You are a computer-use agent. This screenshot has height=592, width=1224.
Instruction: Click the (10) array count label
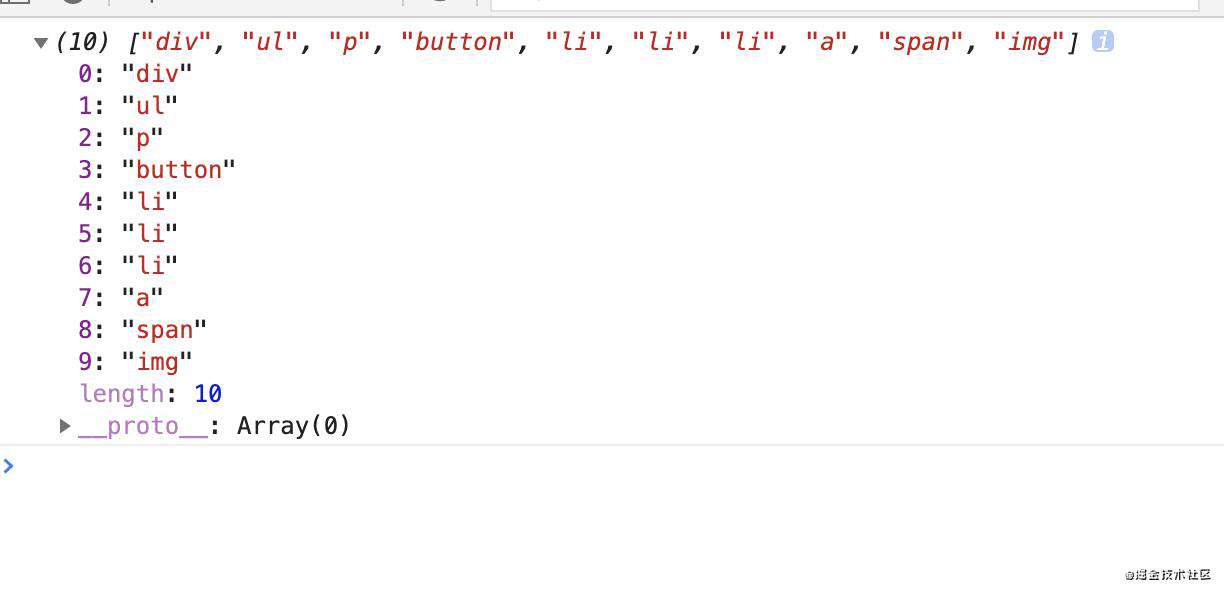[83, 42]
